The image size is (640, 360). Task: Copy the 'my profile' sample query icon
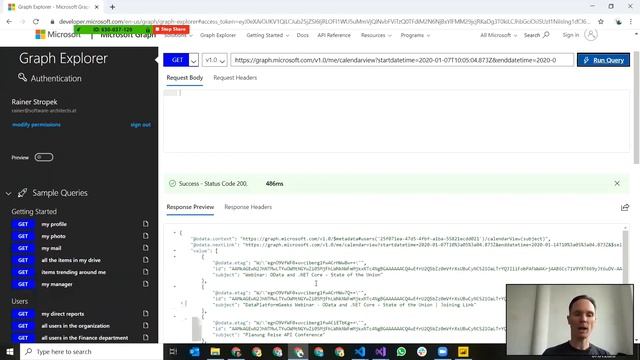146,224
